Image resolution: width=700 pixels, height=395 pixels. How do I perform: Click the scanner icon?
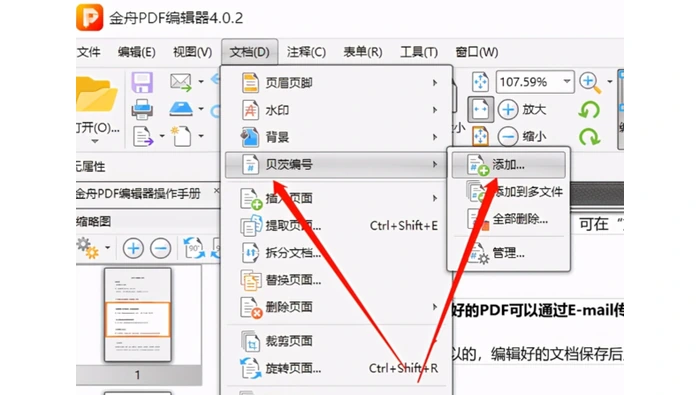(181, 109)
